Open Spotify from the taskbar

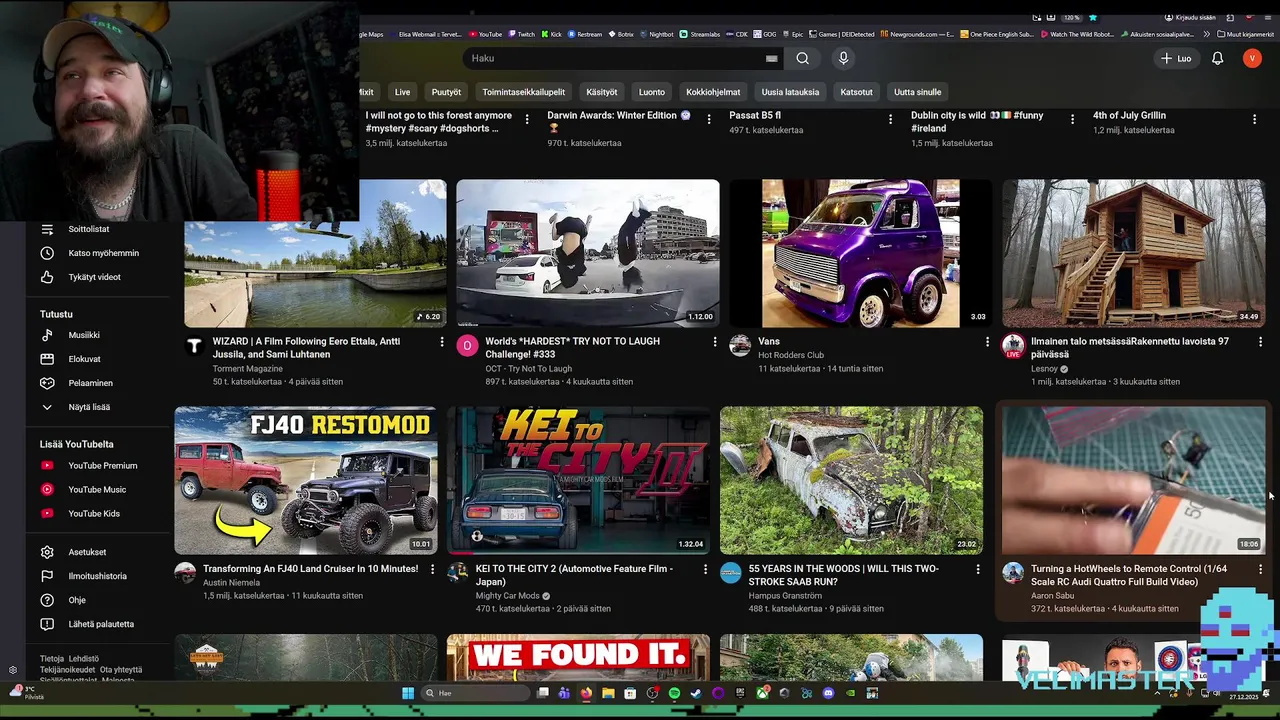(674, 693)
